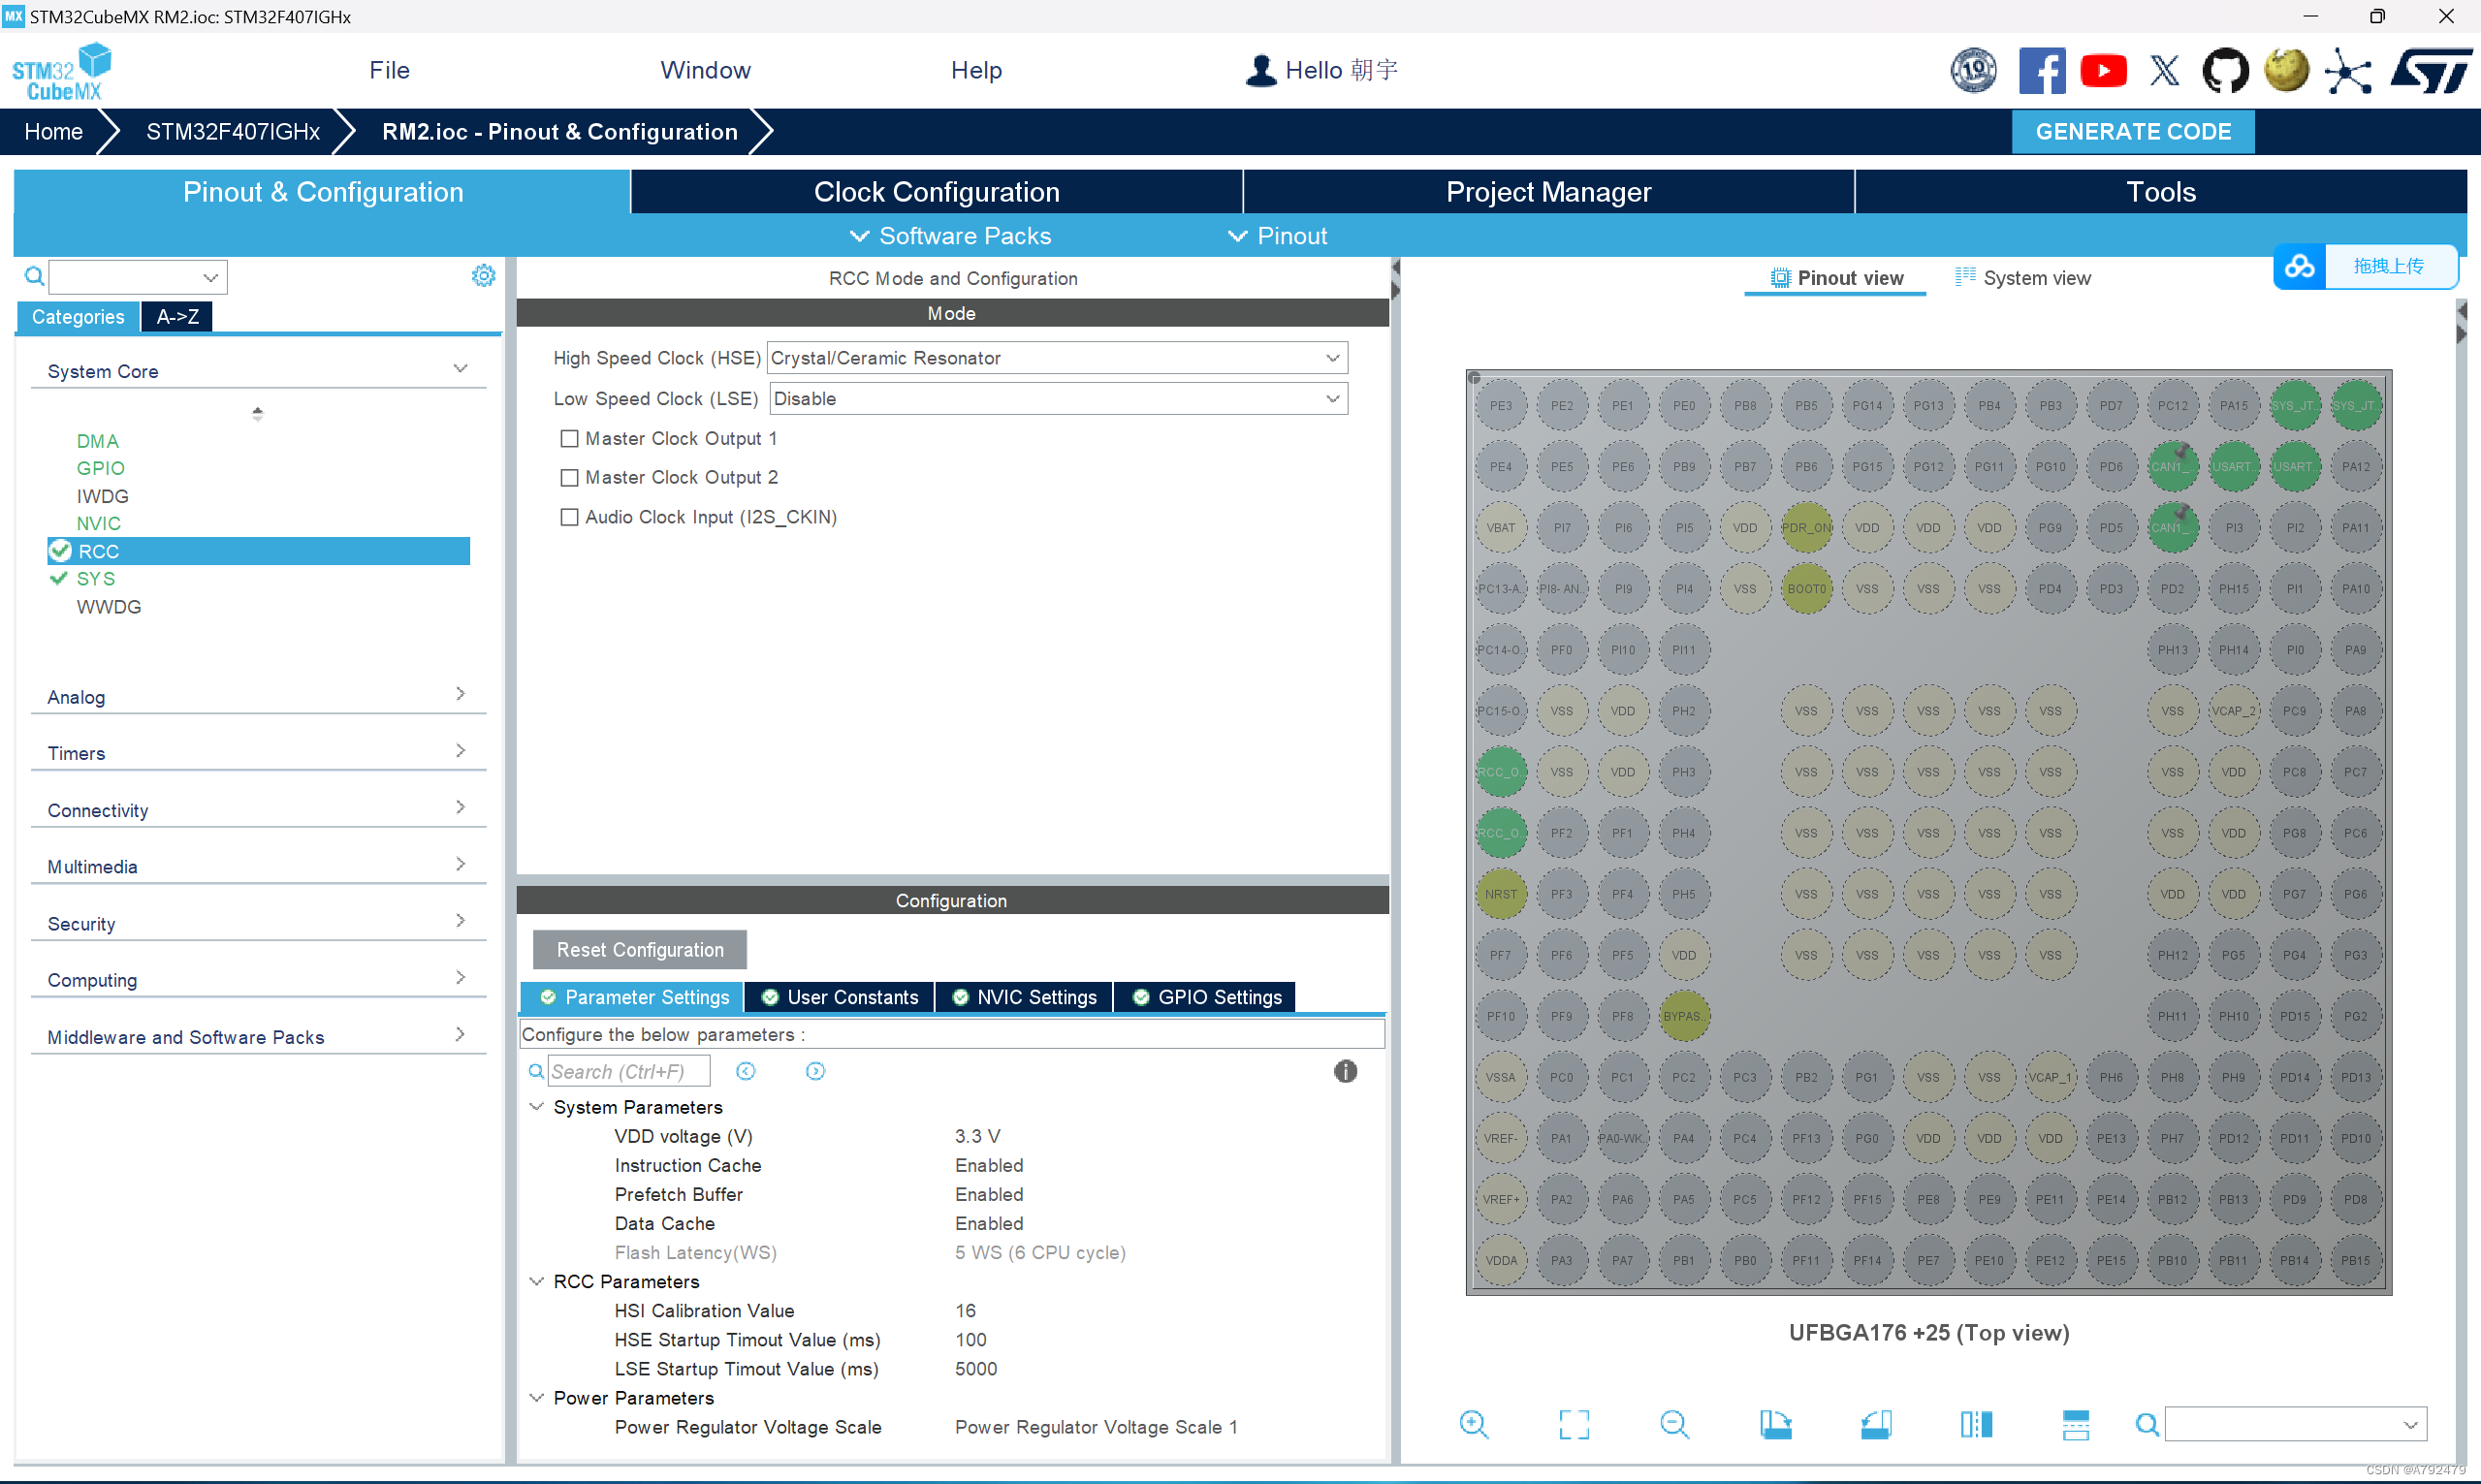Viewport: 2481px width, 1484px height.
Task: Click the green RCC_OSC_IN pin
Action: tap(1500, 772)
